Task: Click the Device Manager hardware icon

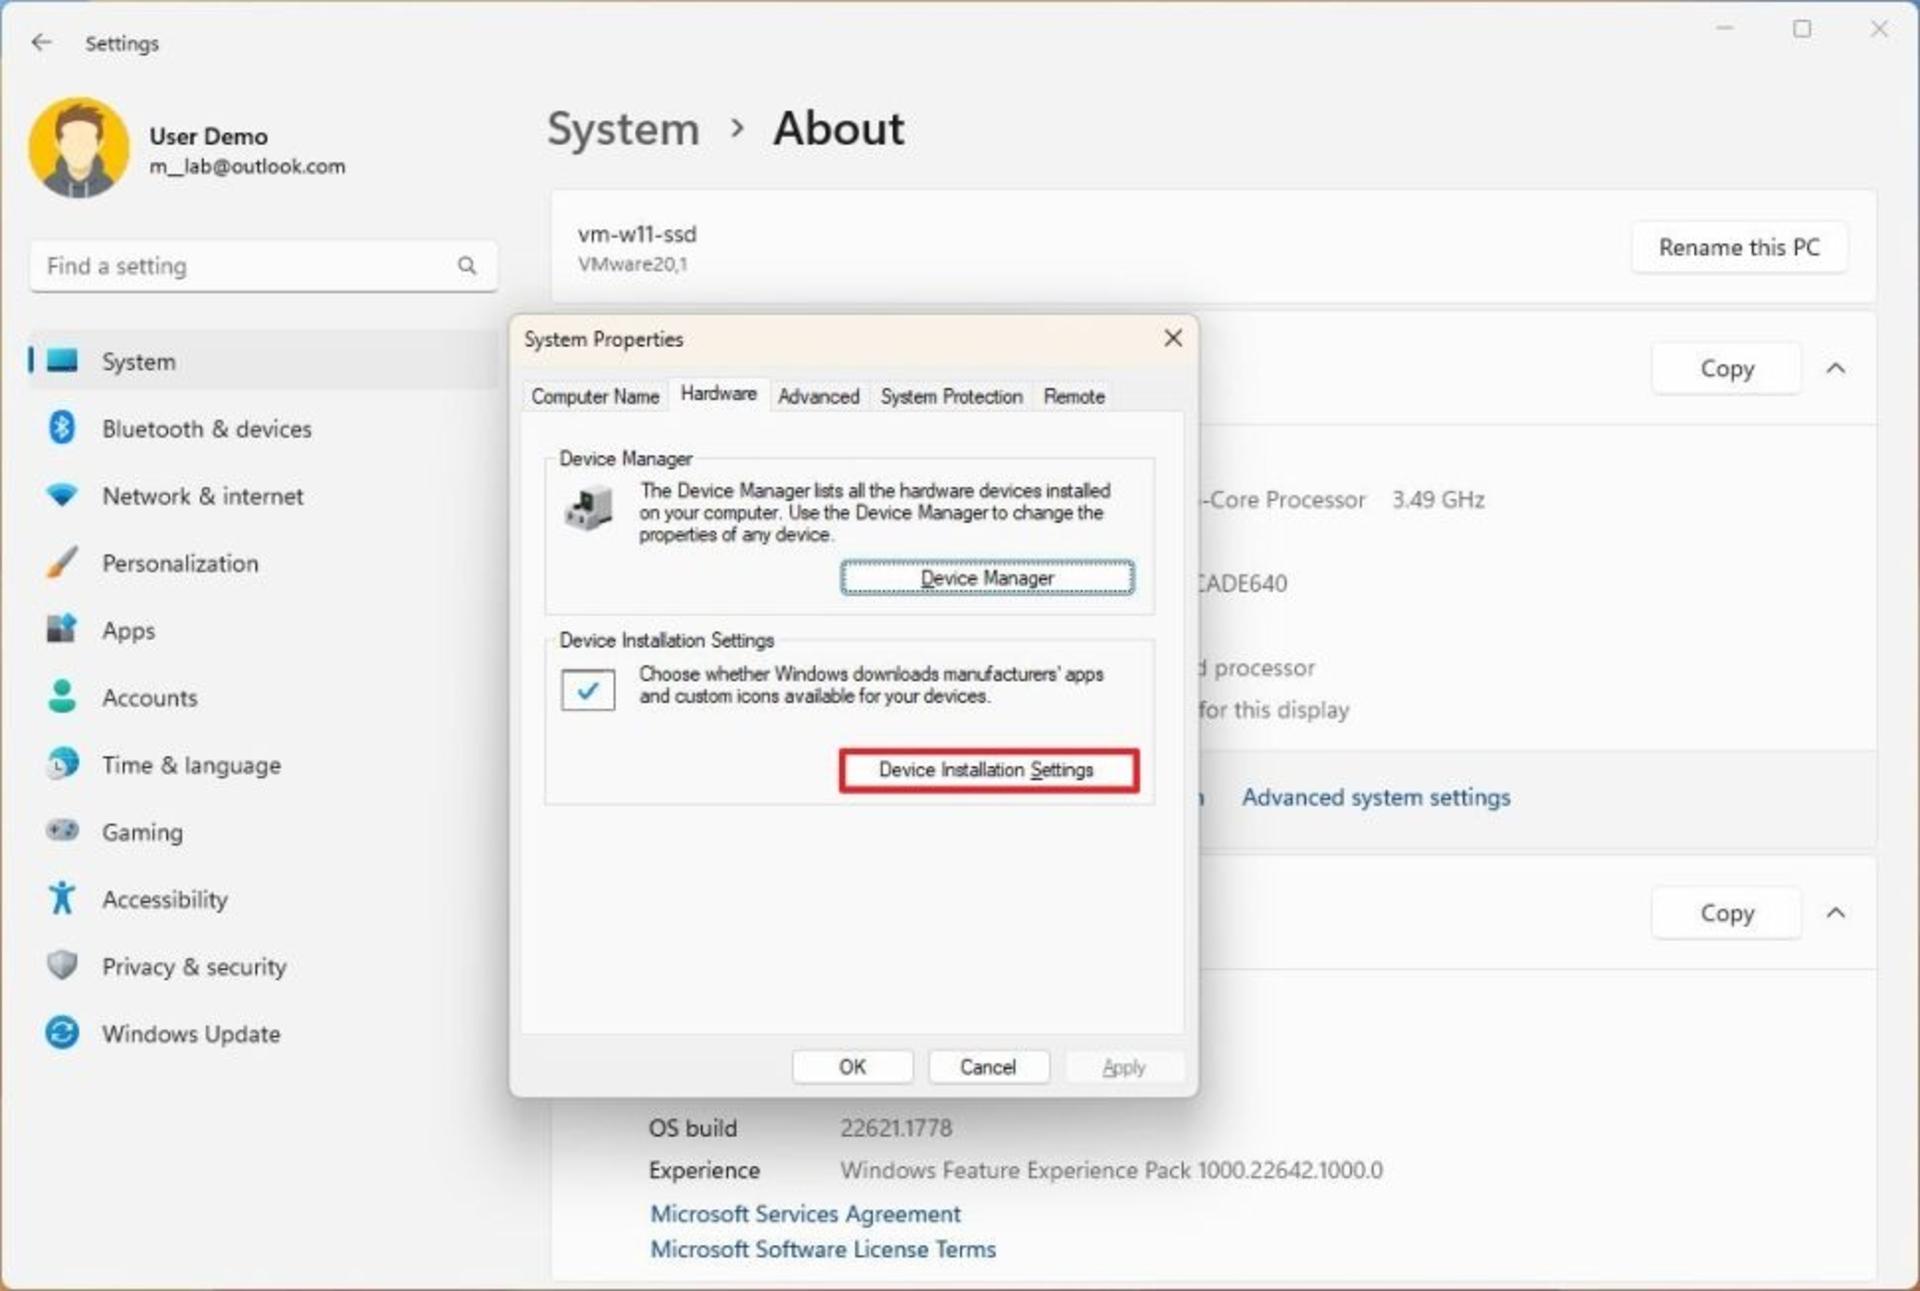Action: coord(589,508)
